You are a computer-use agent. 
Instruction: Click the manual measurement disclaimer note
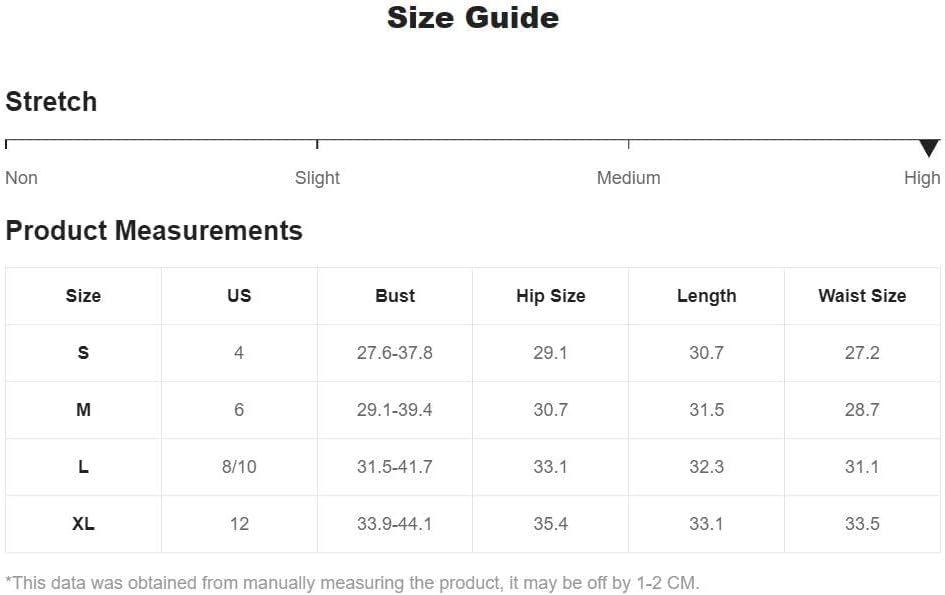pyautogui.click(x=353, y=583)
